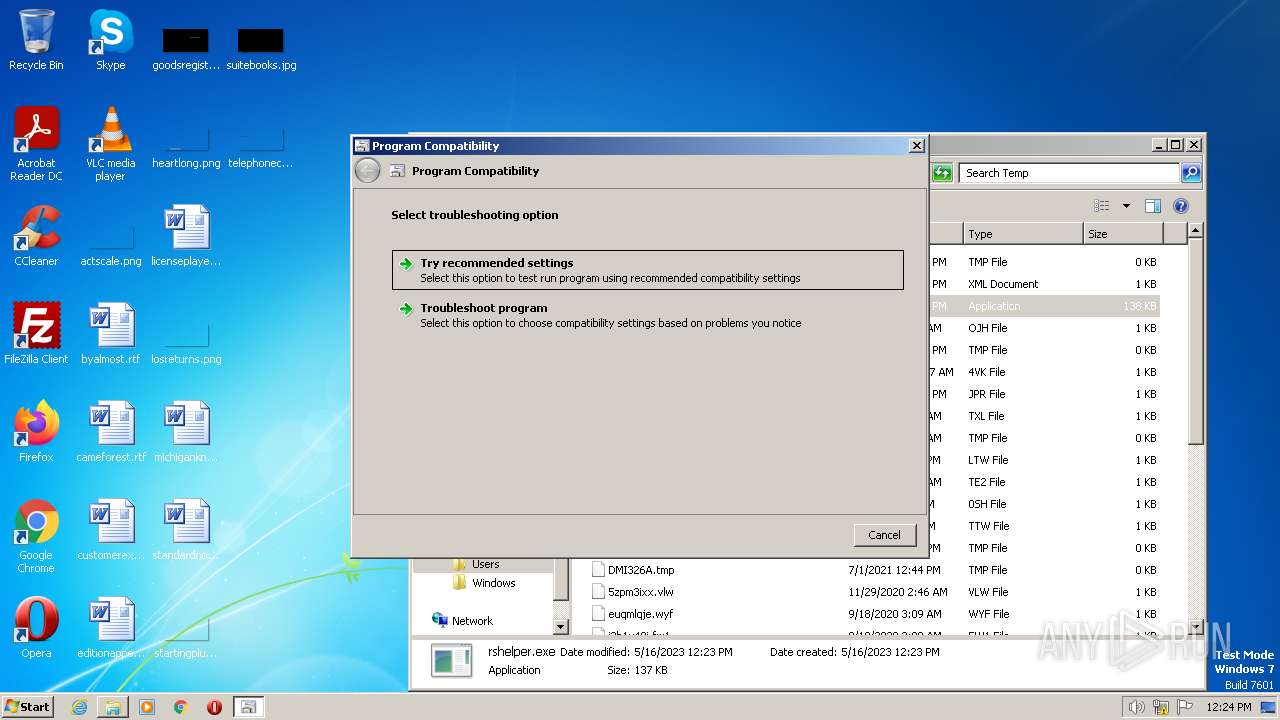The width and height of the screenshot is (1280, 720).
Task: Open Firefox desktop shortcut
Action: 36,432
